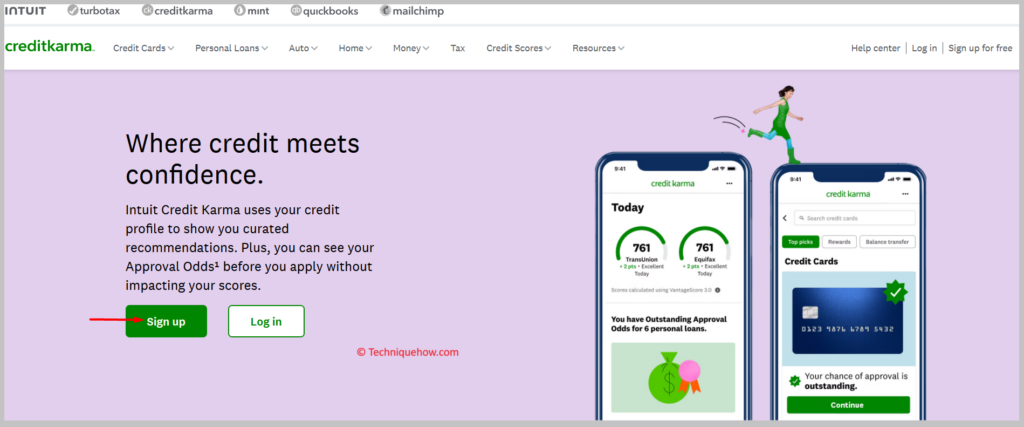Expand the Resources menu
Screen dimensions: 1024x427
pyautogui.click(x=598, y=48)
